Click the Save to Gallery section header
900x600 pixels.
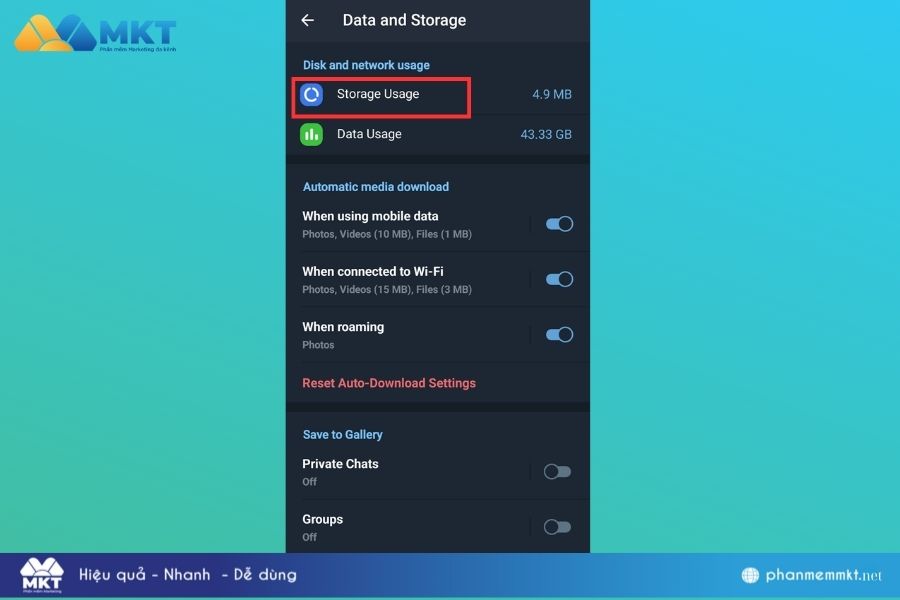[x=342, y=434]
